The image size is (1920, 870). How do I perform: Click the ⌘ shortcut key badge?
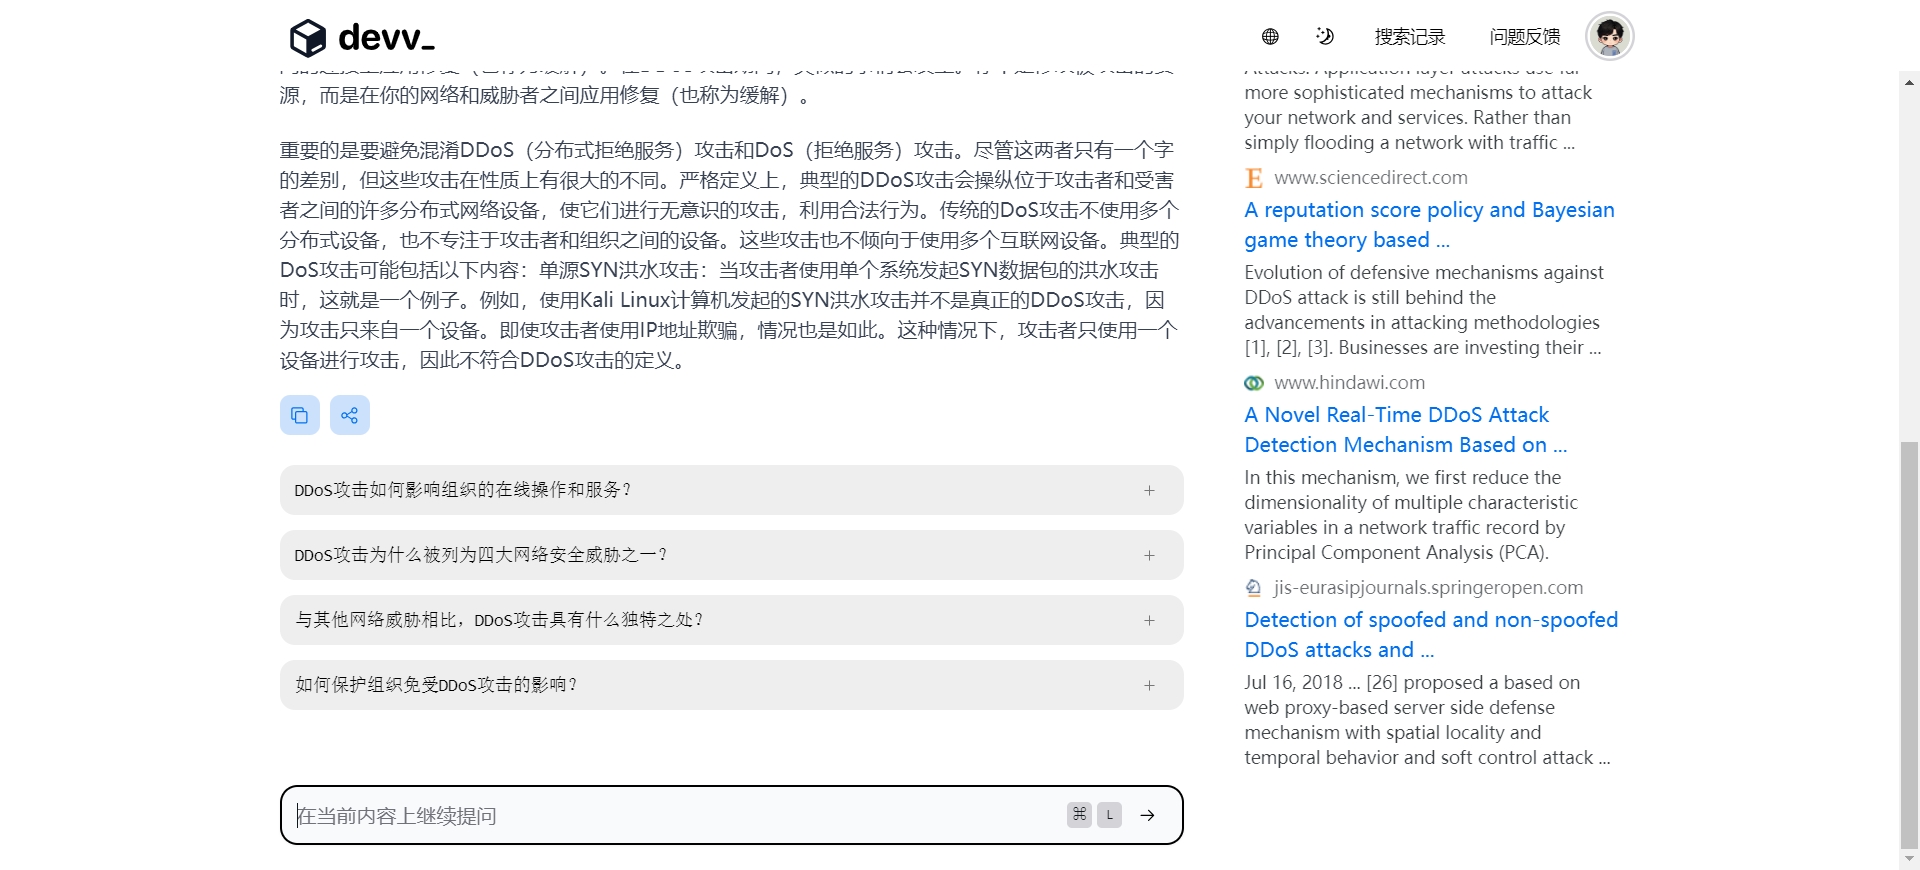1079,815
